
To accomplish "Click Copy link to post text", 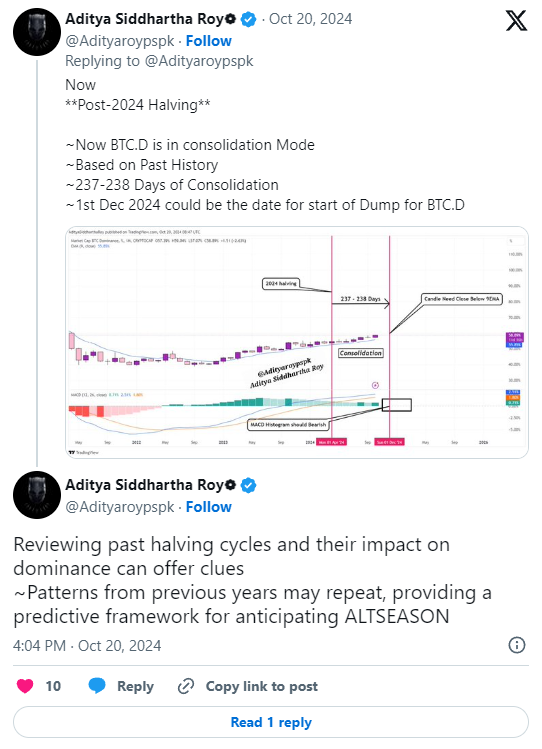I will click(262, 686).
